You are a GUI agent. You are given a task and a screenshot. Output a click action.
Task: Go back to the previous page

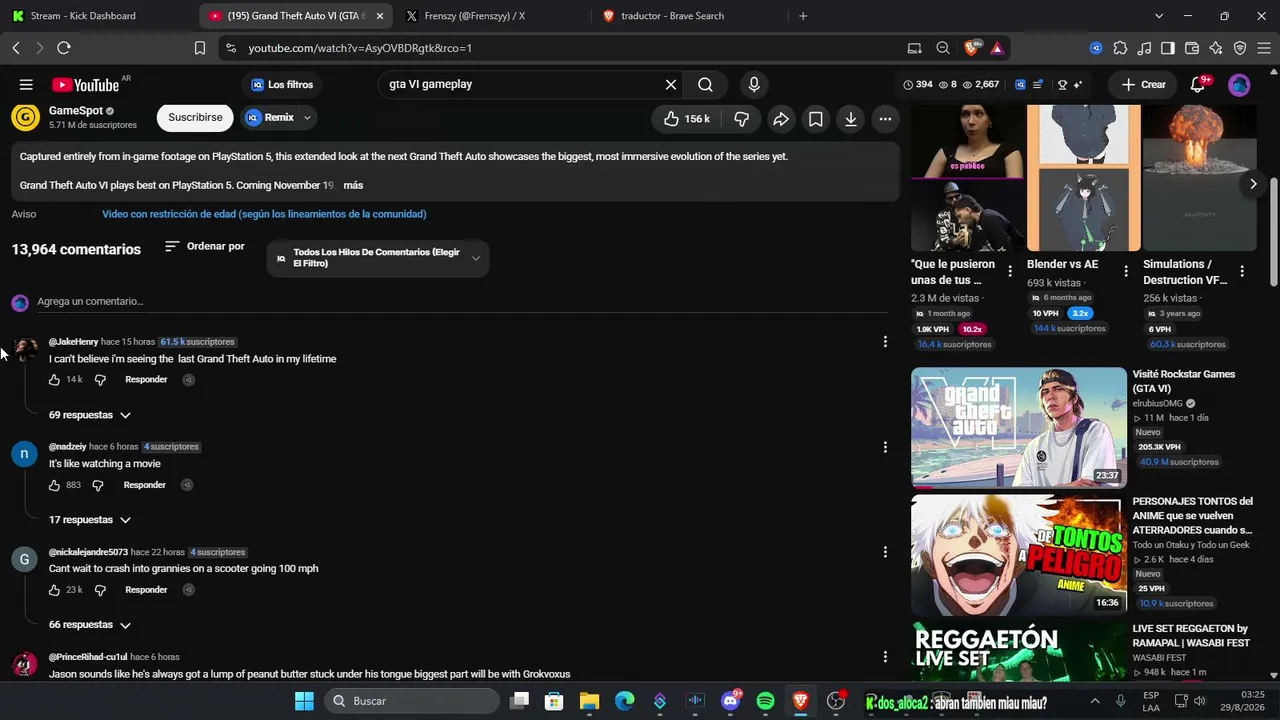(x=16, y=48)
